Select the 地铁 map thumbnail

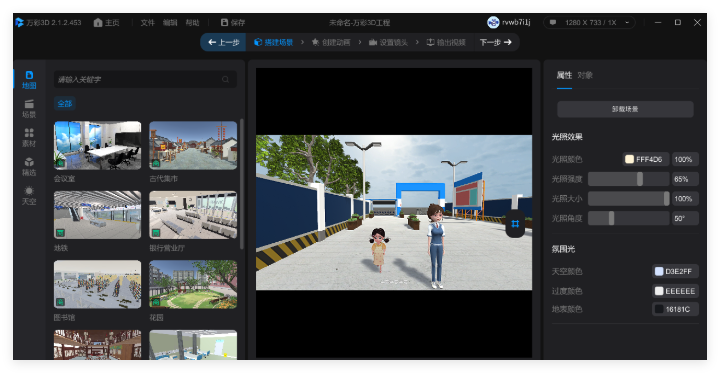pyautogui.click(x=97, y=215)
